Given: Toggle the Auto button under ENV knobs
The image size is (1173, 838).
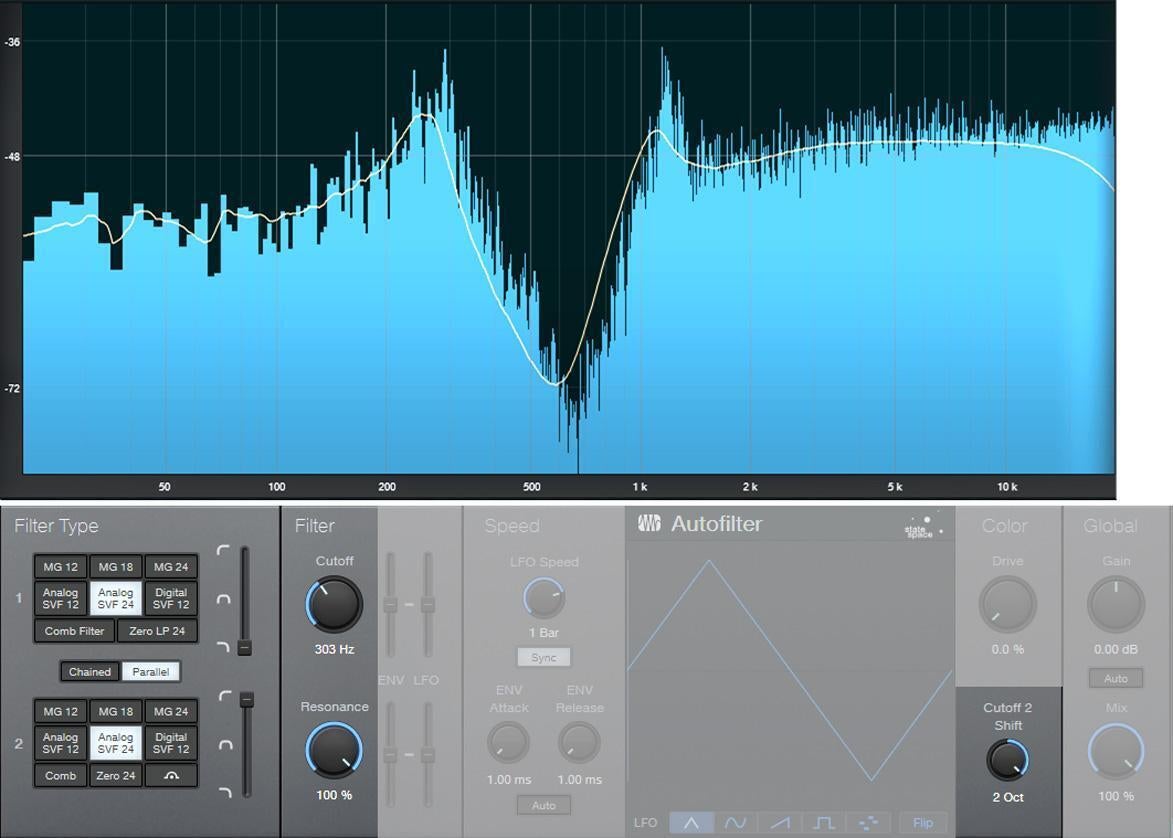Looking at the screenshot, I should (544, 805).
